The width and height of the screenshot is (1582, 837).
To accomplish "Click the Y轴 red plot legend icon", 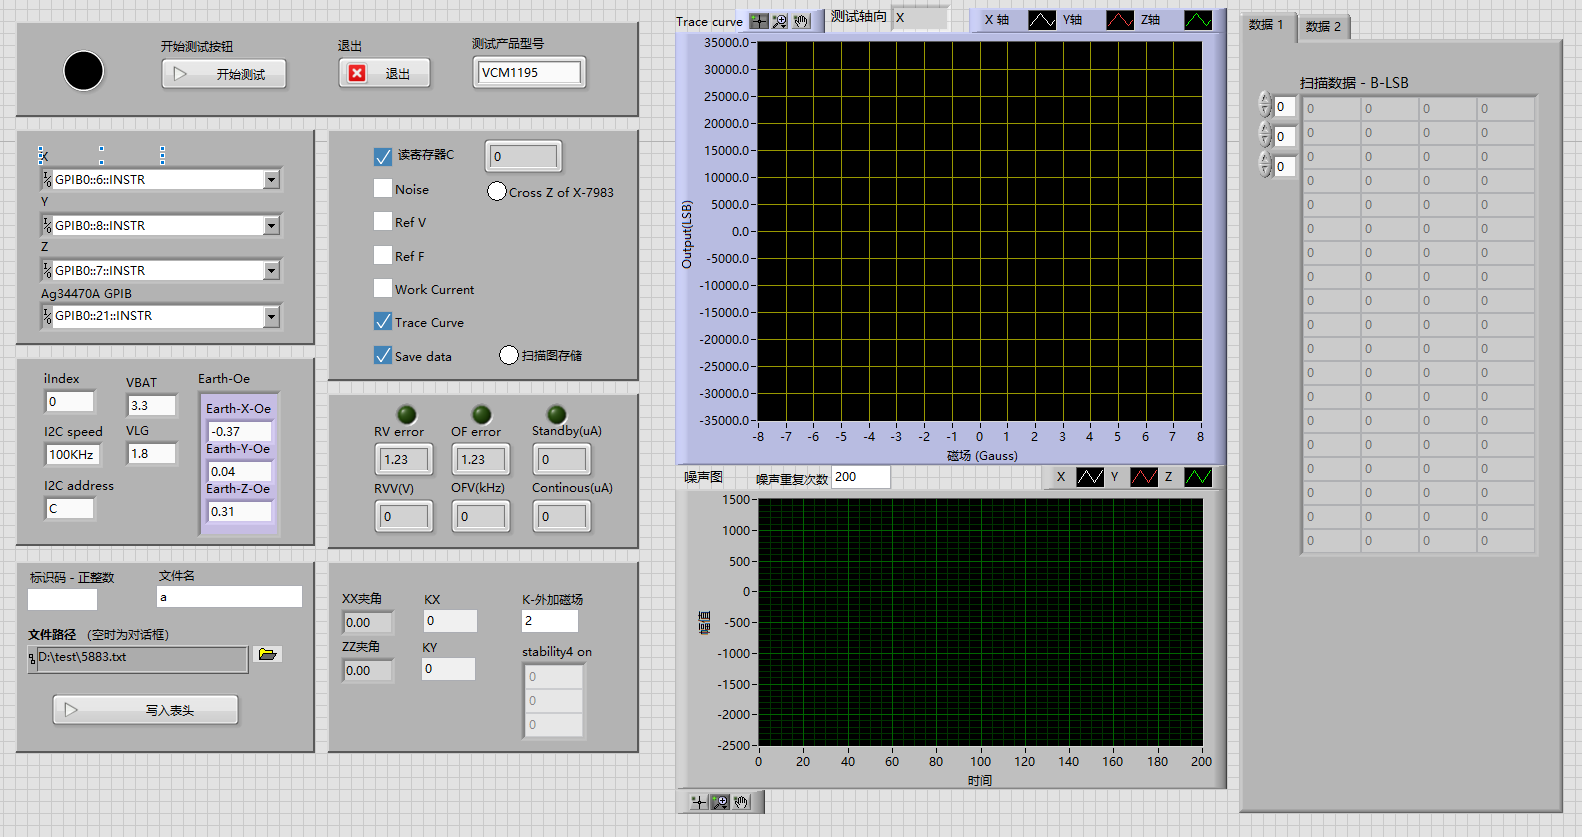I will coord(1119,20).
